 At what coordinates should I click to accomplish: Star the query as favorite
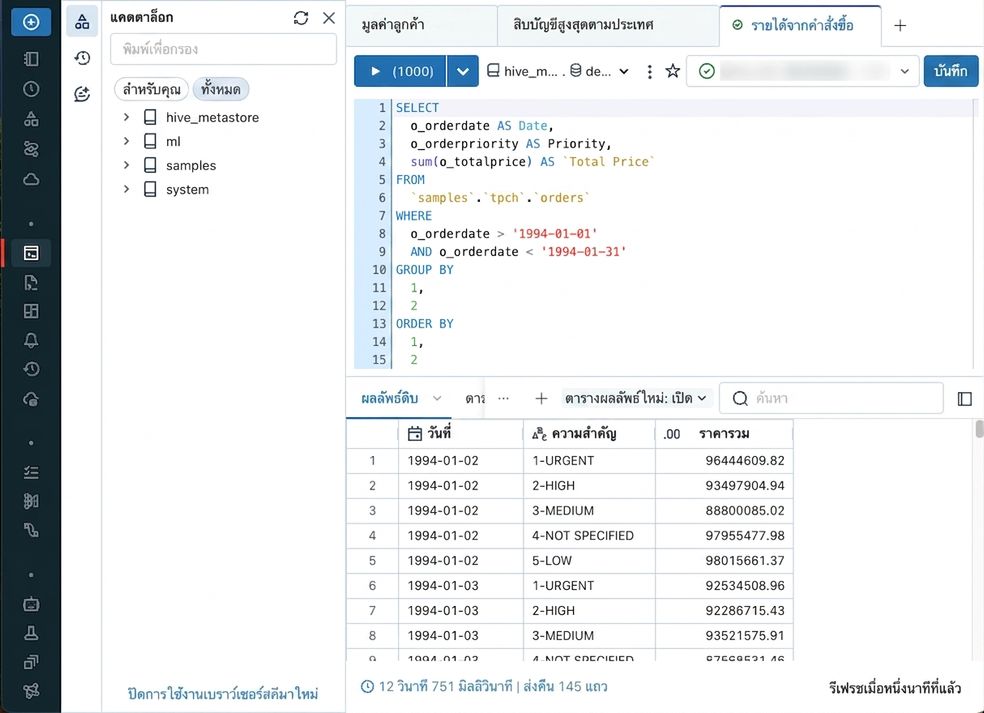point(673,71)
